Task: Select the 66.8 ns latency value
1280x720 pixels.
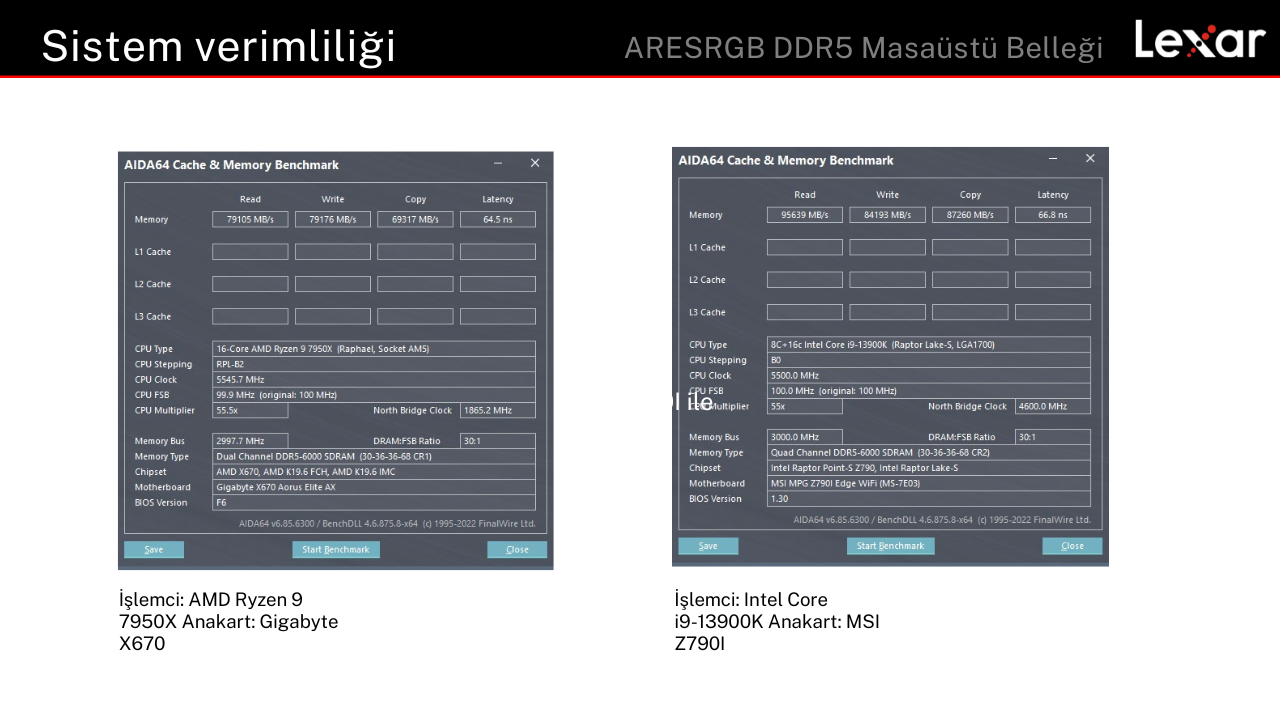Action: (1053, 215)
